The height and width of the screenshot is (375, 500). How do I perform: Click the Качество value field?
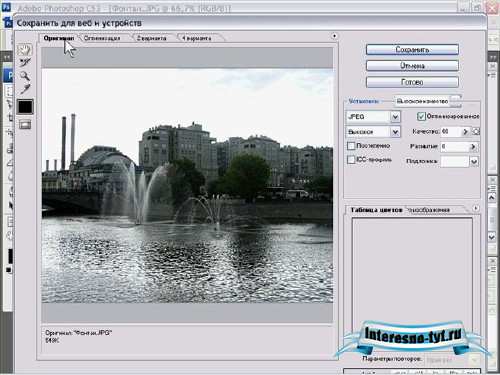451,132
